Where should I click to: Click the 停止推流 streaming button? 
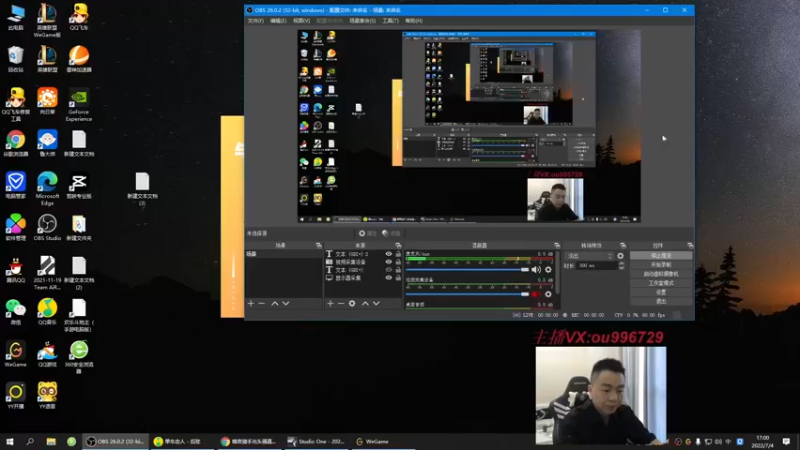click(x=661, y=256)
